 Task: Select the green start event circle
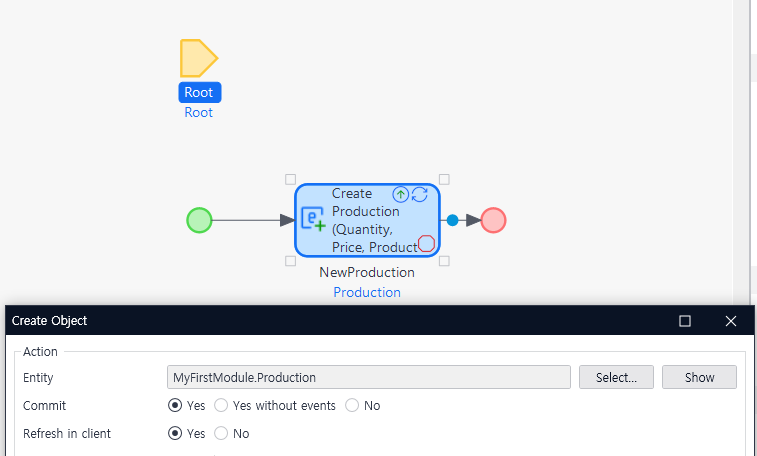(x=199, y=221)
